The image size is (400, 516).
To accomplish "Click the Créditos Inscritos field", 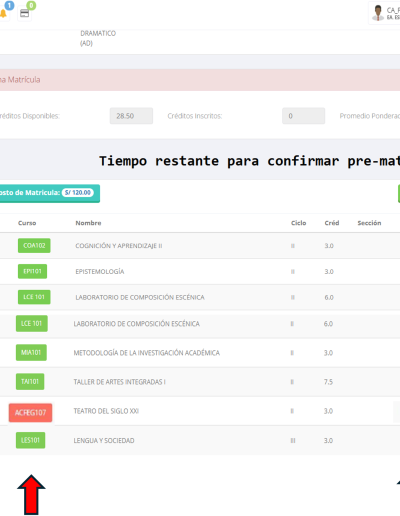I will click(303, 116).
